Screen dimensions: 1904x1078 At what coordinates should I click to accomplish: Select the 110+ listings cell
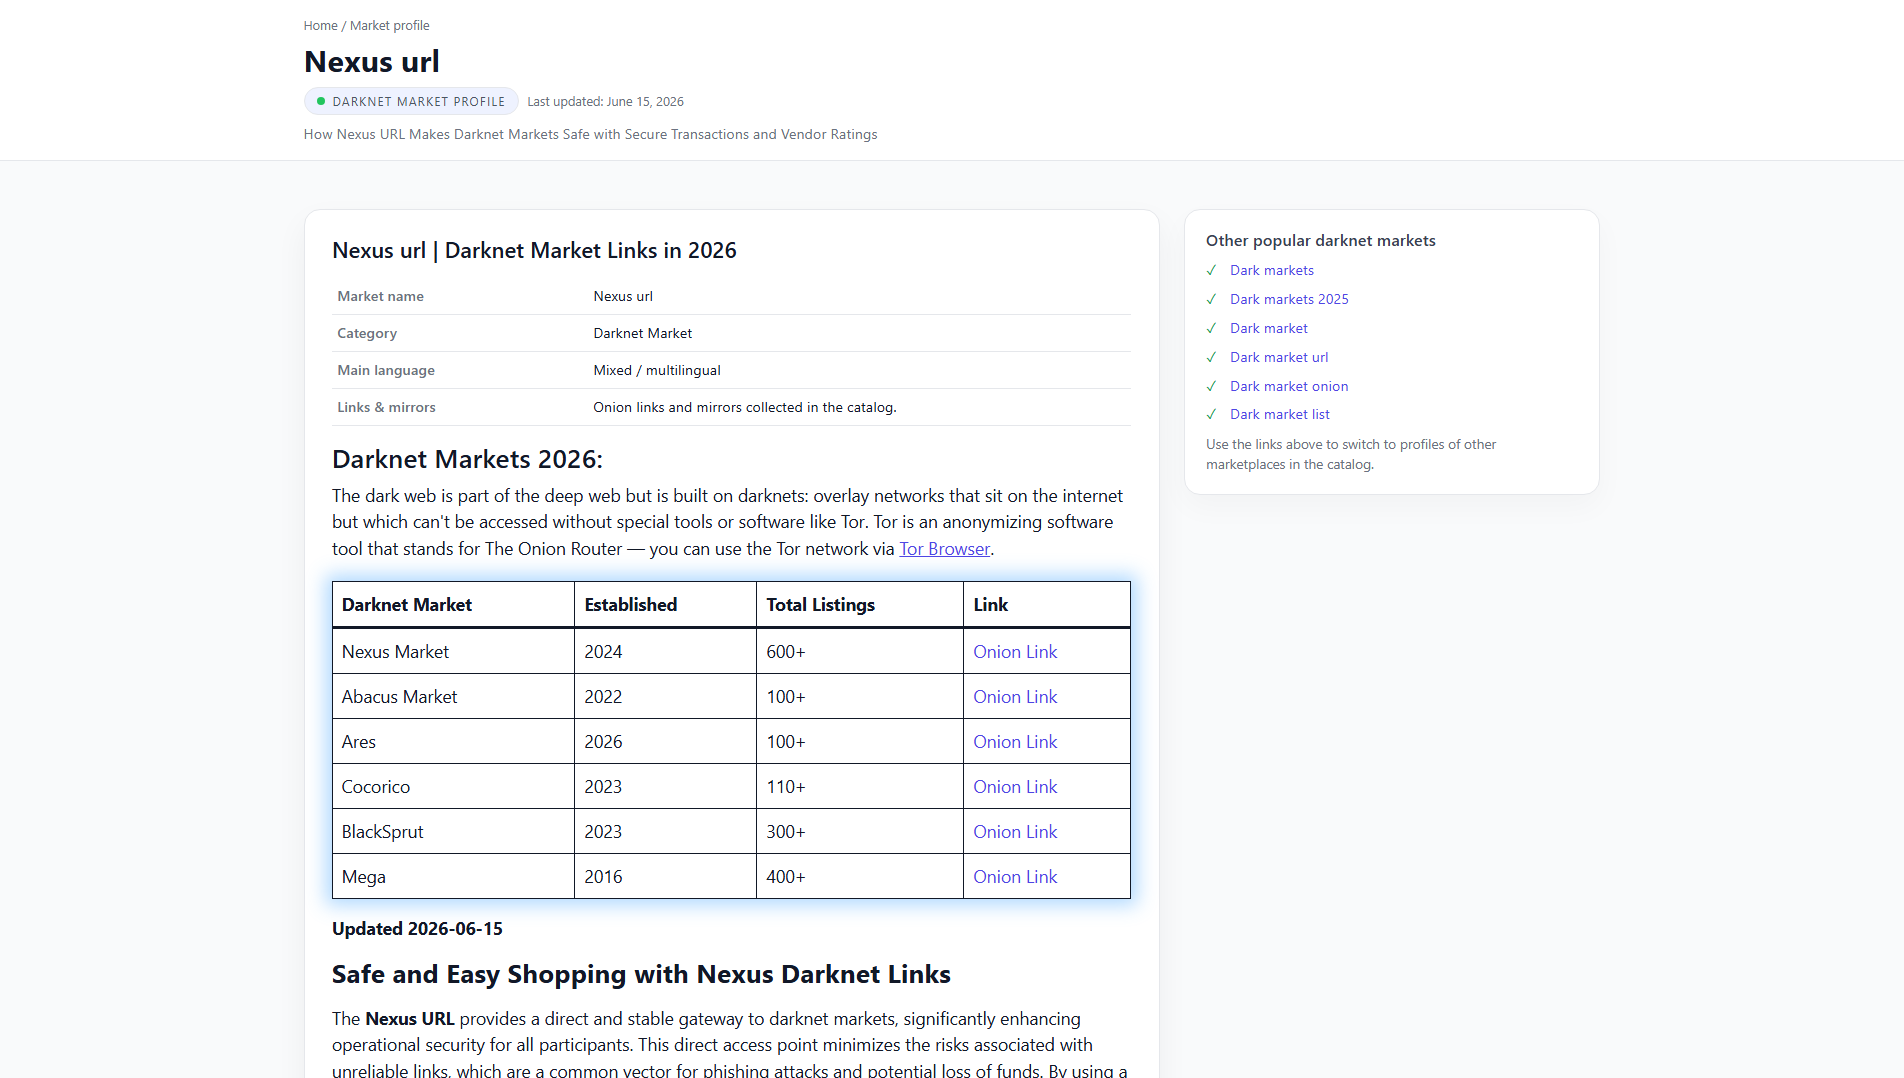(860, 787)
